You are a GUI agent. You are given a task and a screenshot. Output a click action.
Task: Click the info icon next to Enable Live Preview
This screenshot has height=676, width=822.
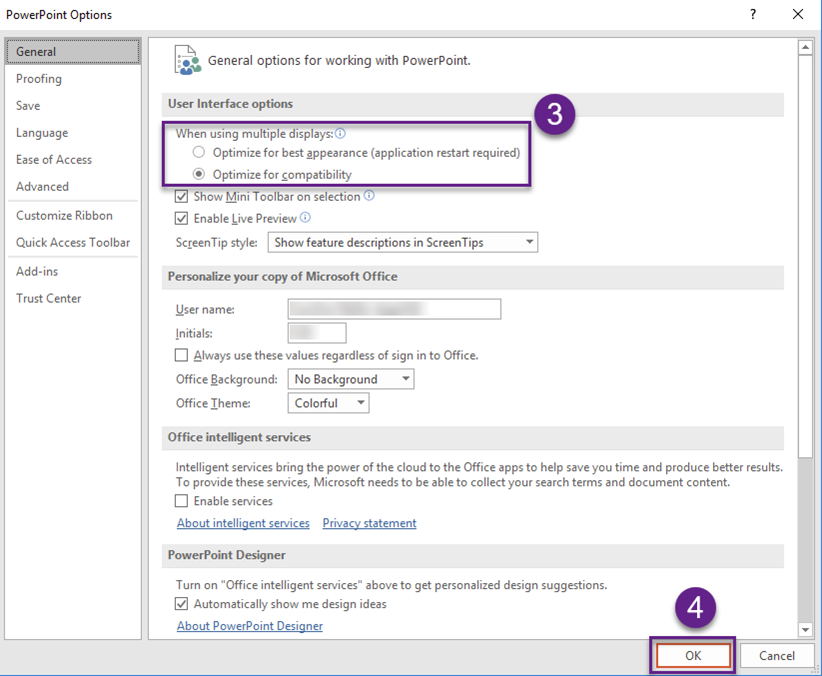point(305,218)
